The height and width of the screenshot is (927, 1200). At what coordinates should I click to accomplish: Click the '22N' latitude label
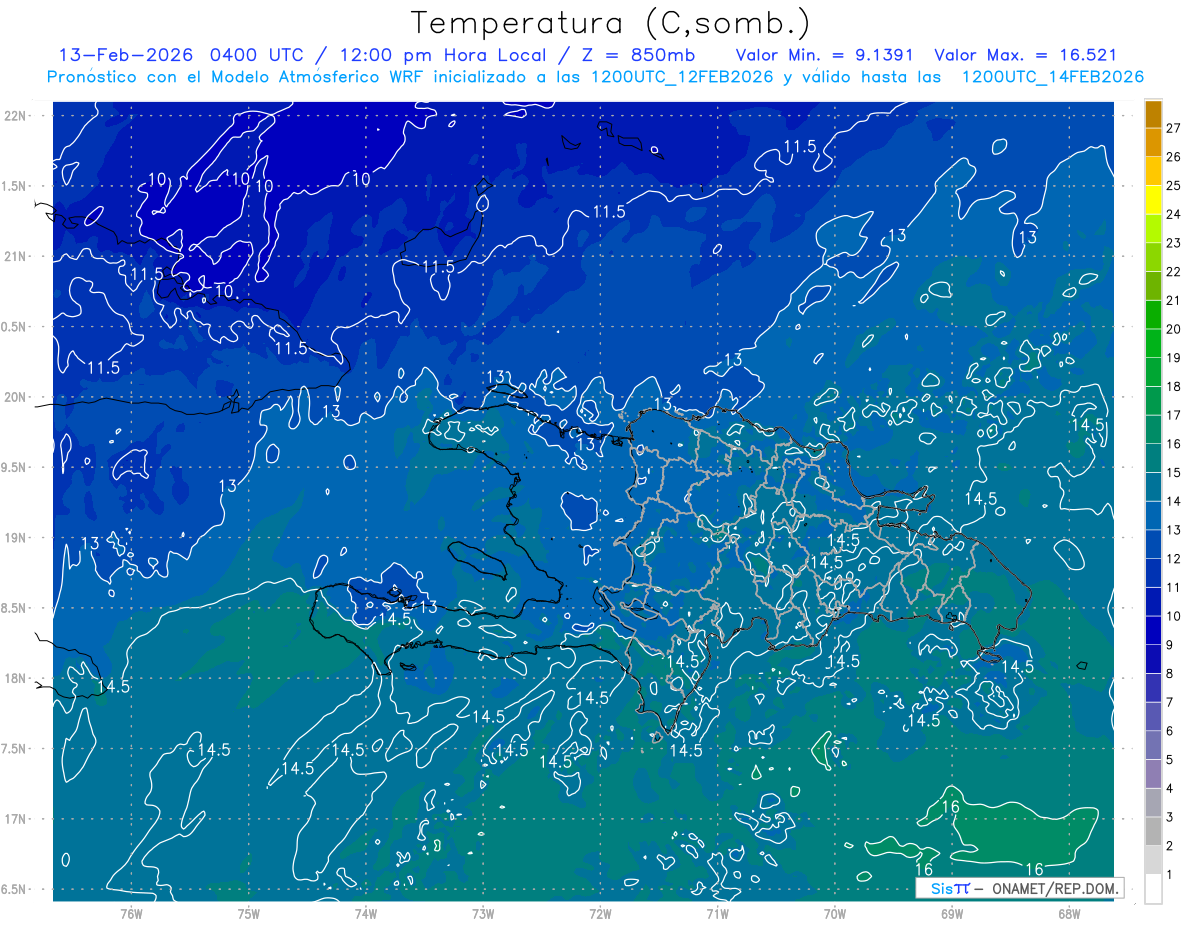(x=14, y=116)
